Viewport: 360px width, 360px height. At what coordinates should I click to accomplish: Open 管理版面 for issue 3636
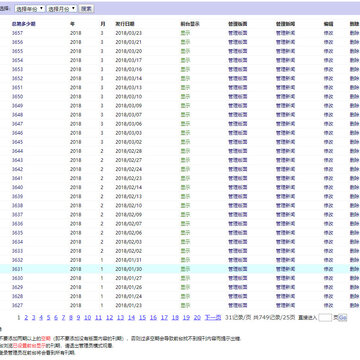coord(238,224)
